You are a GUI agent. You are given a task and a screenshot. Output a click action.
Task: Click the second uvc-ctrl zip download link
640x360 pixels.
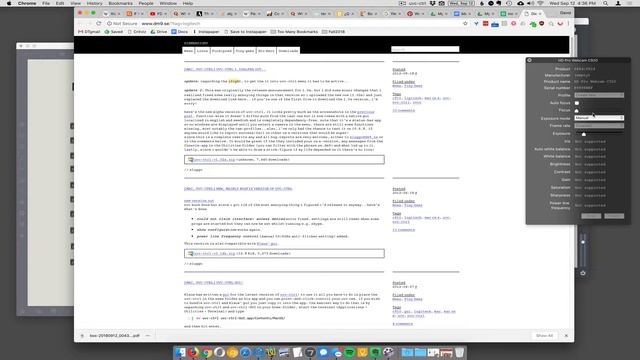(x=214, y=253)
